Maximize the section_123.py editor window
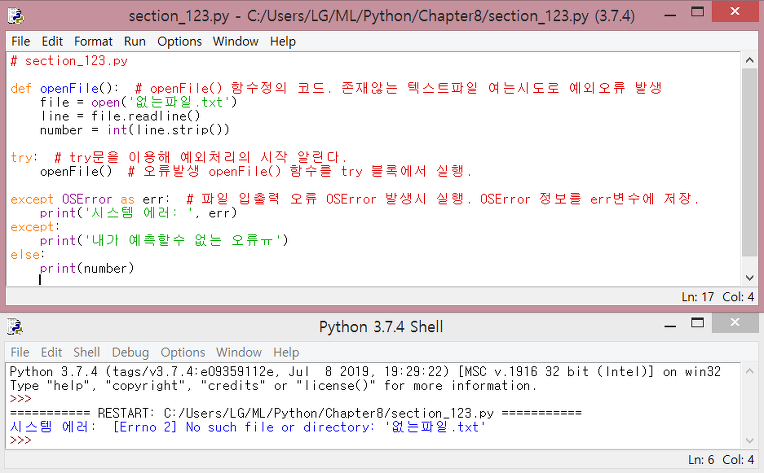Screen dimensions: 764x473 [697, 12]
